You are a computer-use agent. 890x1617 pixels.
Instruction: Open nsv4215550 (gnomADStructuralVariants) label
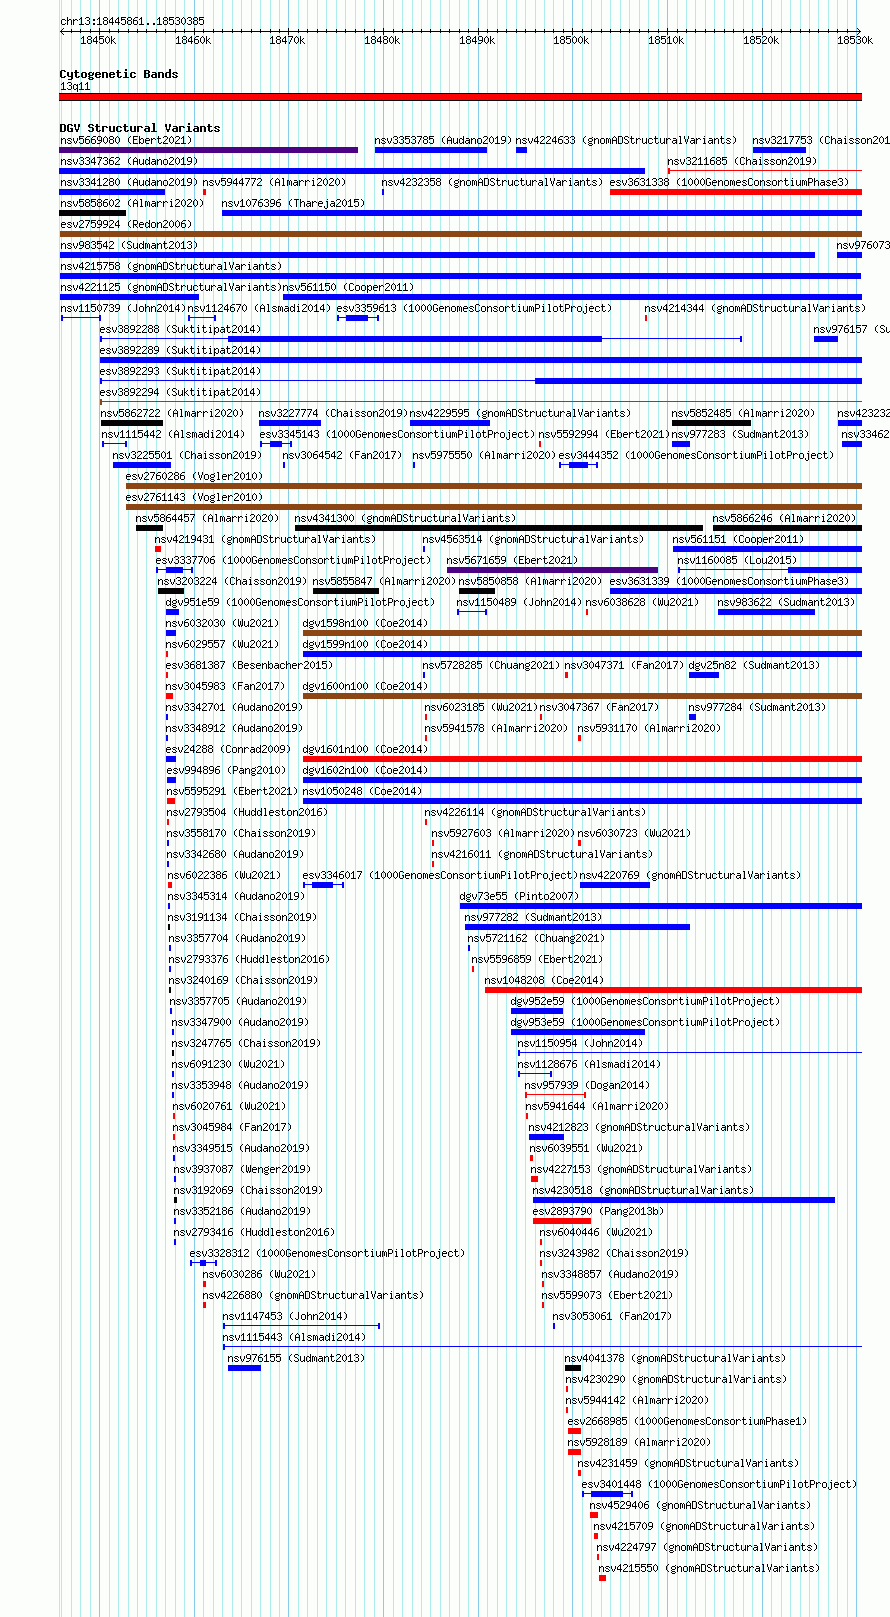tap(709, 1568)
